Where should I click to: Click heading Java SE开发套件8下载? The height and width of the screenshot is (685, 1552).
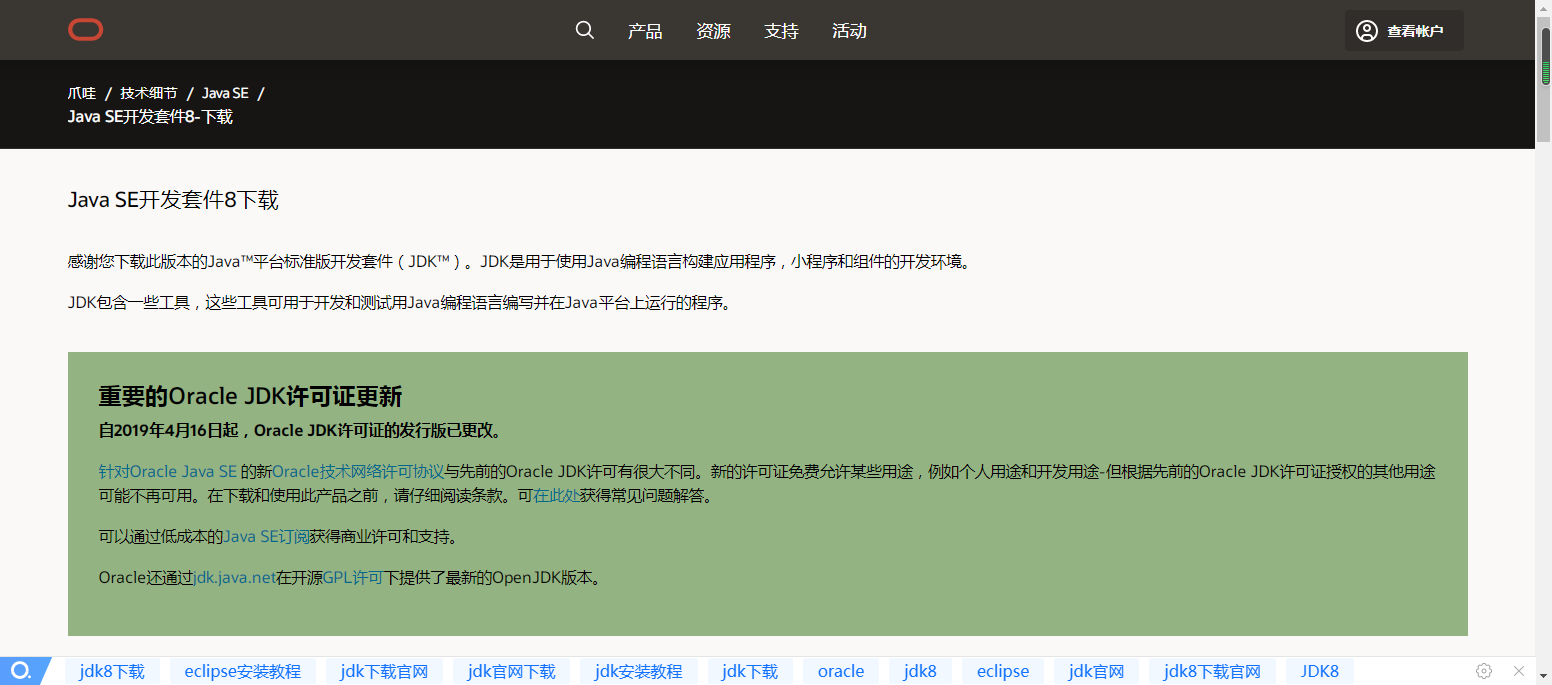(x=173, y=200)
